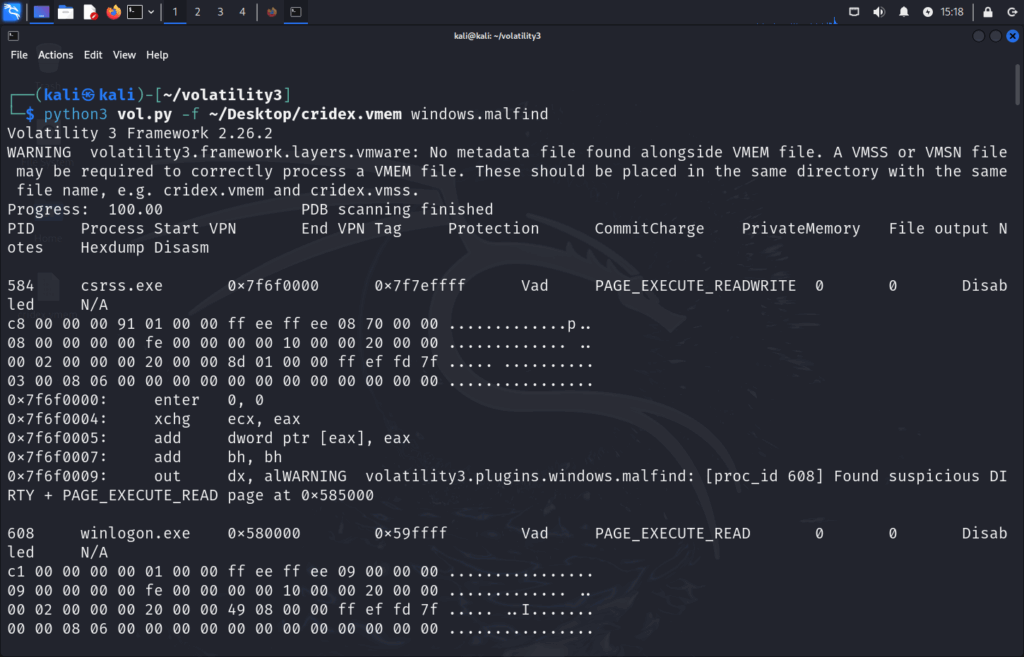Image resolution: width=1024 pixels, height=657 pixels.
Task: Click the title 'kali@kali: ~/volatility3'
Action: tap(498, 36)
